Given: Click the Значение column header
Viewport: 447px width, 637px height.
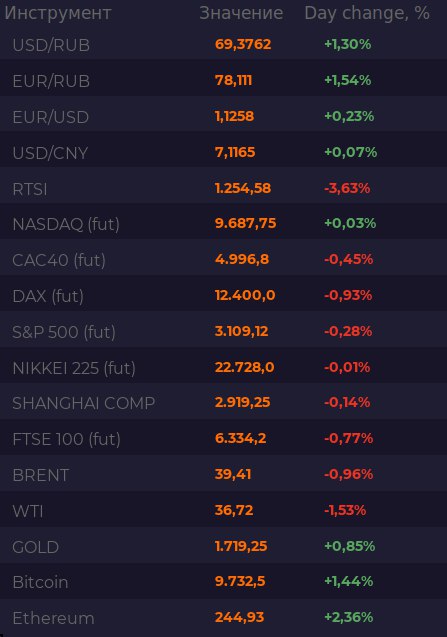Looking at the screenshot, I should coord(241,13).
